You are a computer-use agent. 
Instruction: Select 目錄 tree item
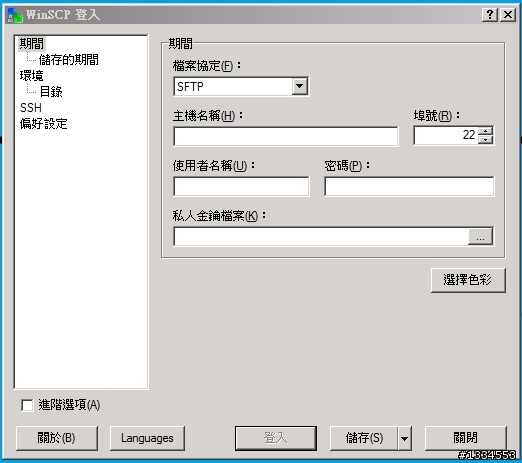tap(51, 91)
